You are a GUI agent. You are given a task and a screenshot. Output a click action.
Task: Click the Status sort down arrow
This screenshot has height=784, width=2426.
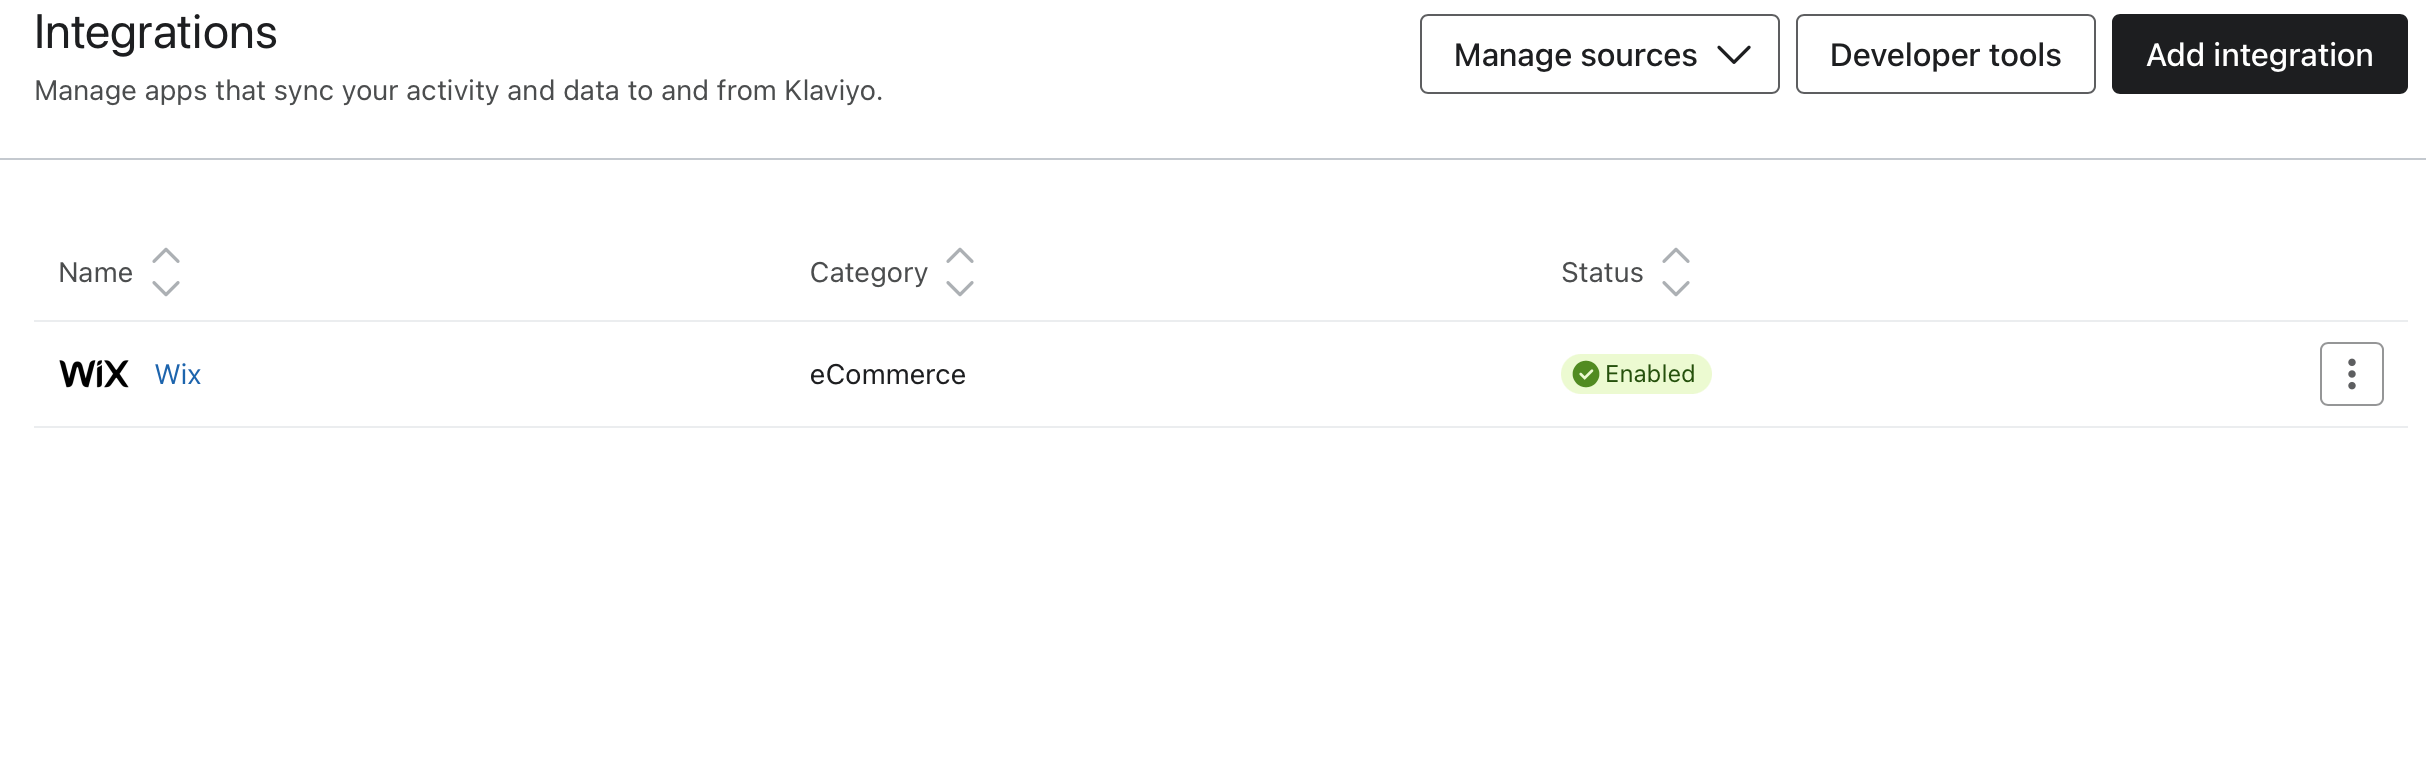coord(1676,288)
